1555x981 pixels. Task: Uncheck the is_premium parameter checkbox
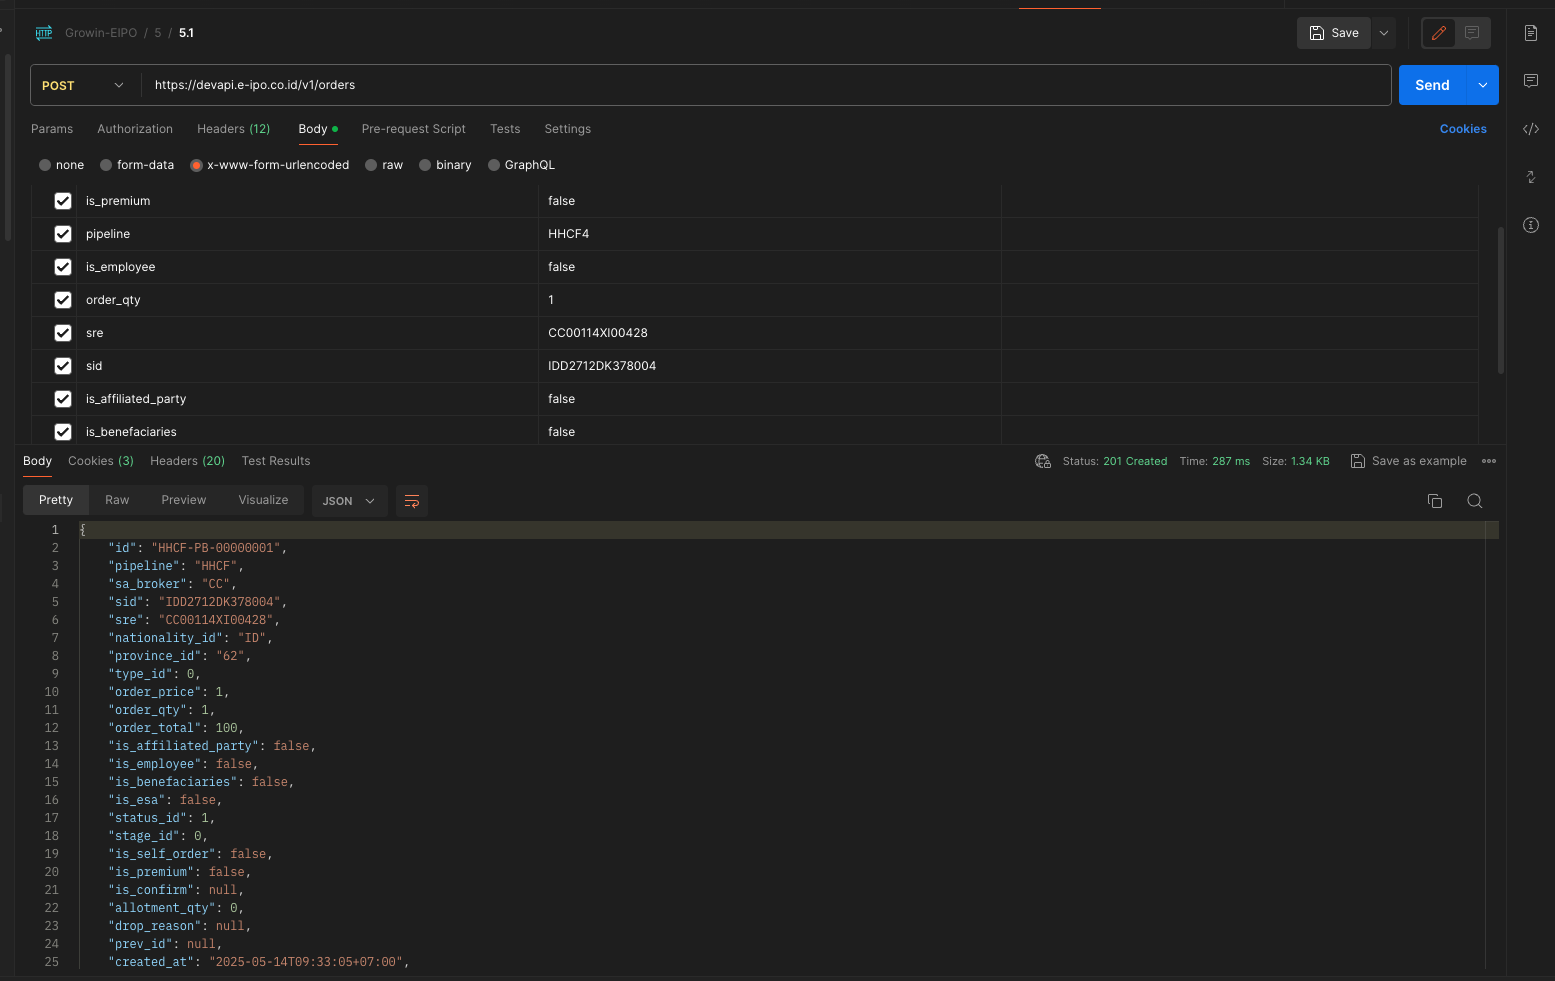tap(63, 201)
